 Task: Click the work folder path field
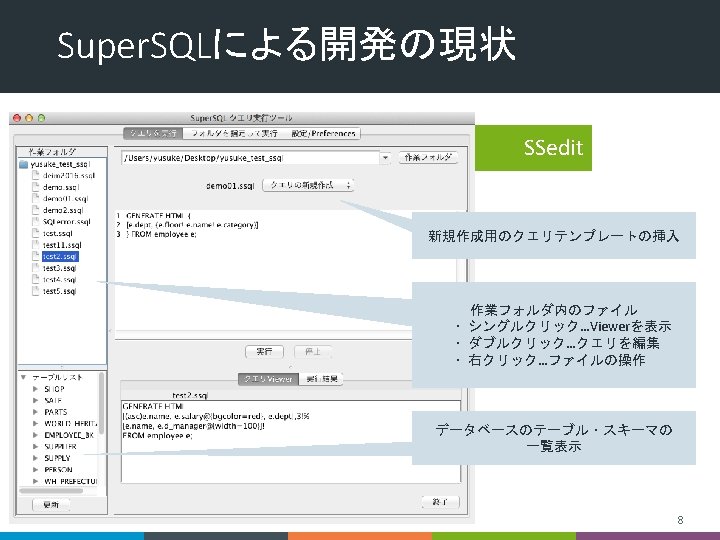click(251, 158)
